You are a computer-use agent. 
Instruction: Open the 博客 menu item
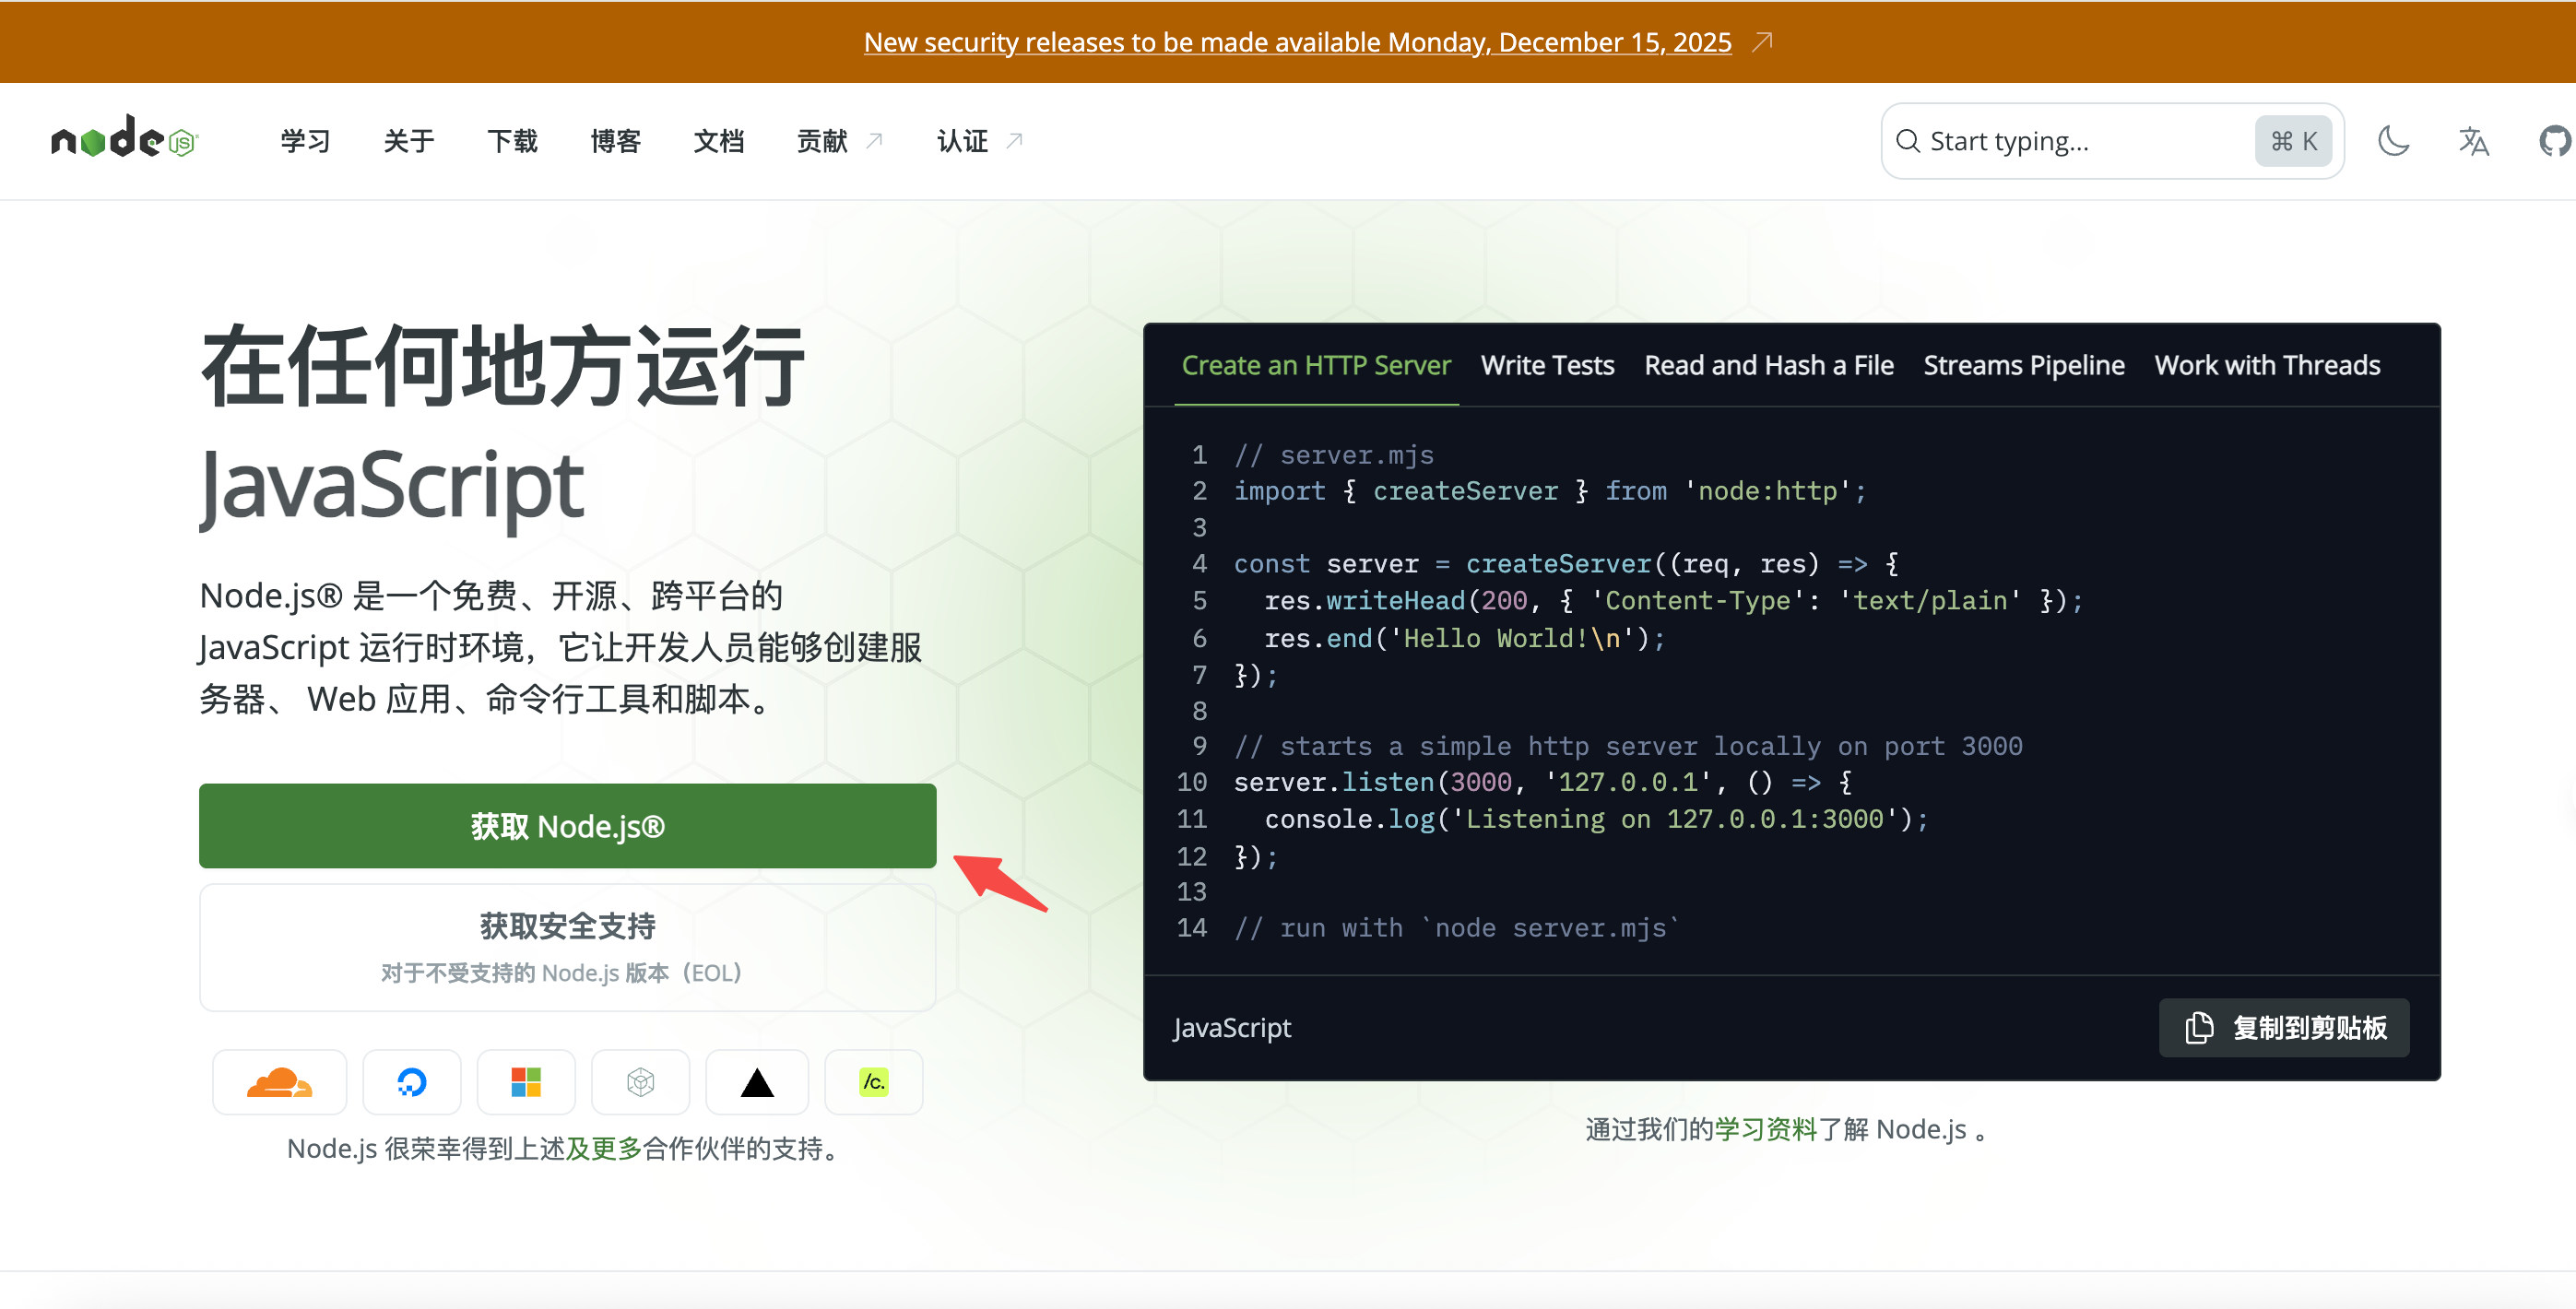click(615, 141)
